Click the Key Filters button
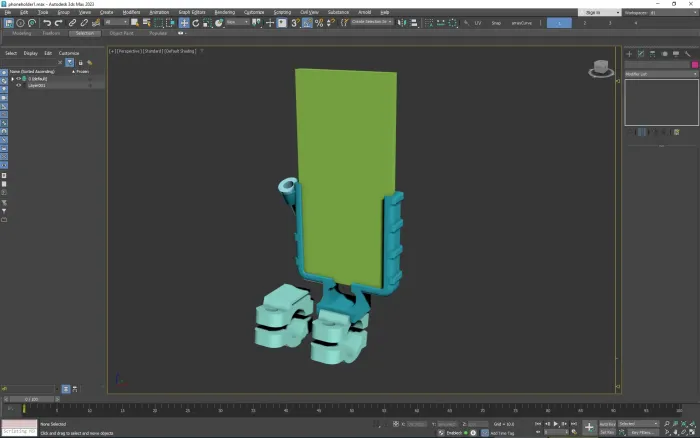Viewport: 700px width, 438px height. tap(642, 432)
